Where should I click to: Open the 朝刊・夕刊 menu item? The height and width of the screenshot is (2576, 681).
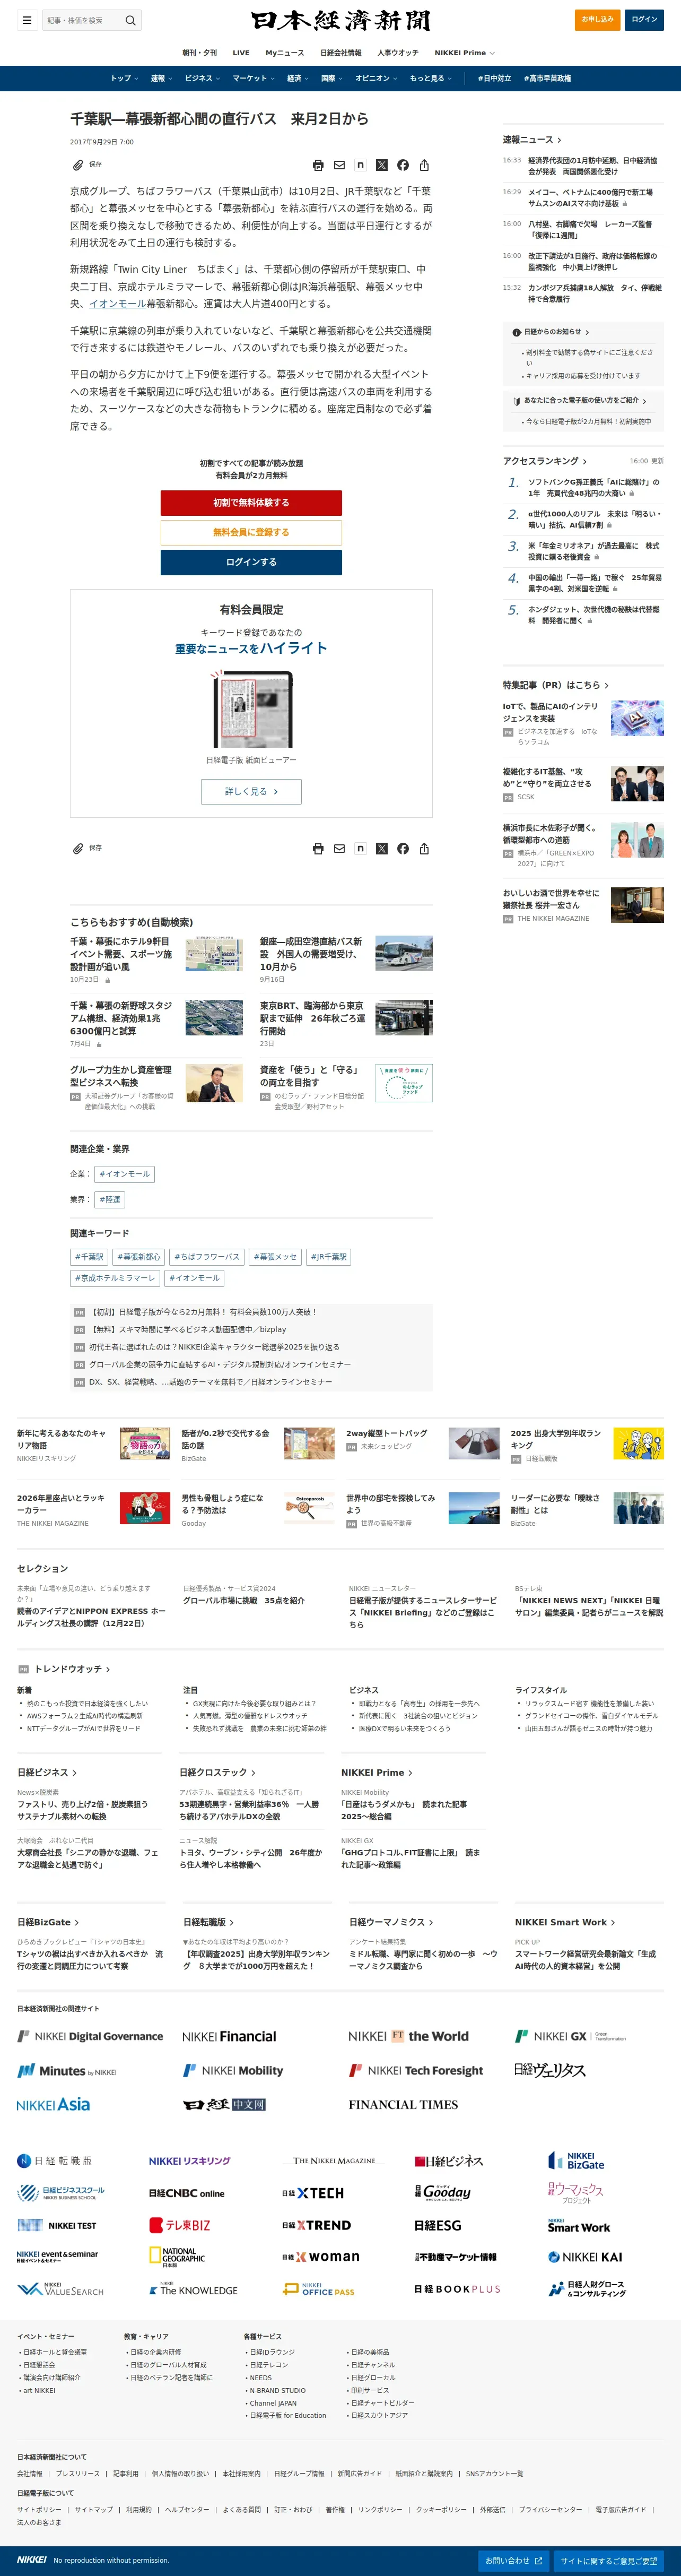tap(199, 53)
